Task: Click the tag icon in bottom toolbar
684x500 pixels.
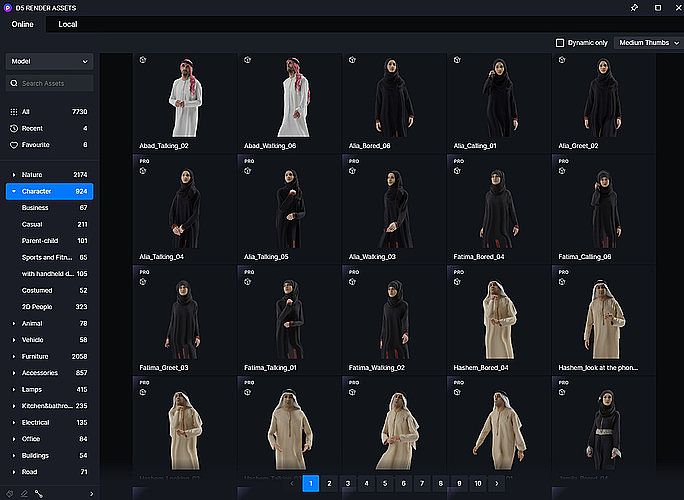Action: [x=10, y=493]
